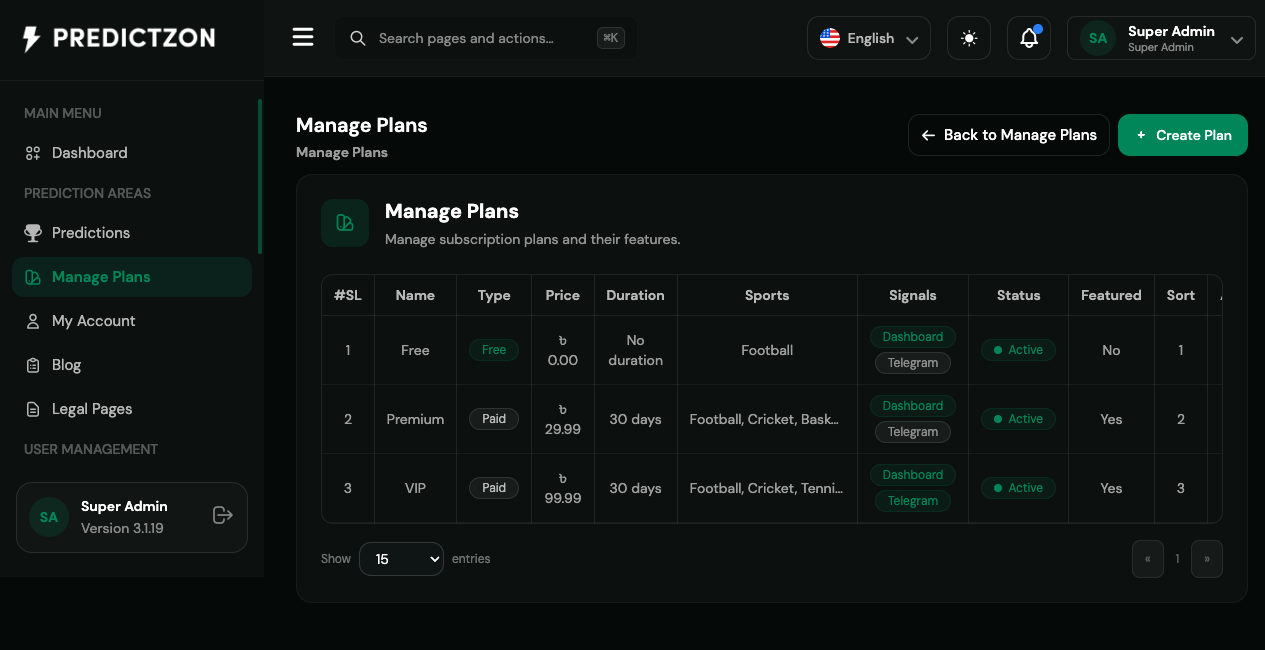Click Dashboard signal badge in Premium row
This screenshot has height=650, width=1265.
click(x=913, y=406)
